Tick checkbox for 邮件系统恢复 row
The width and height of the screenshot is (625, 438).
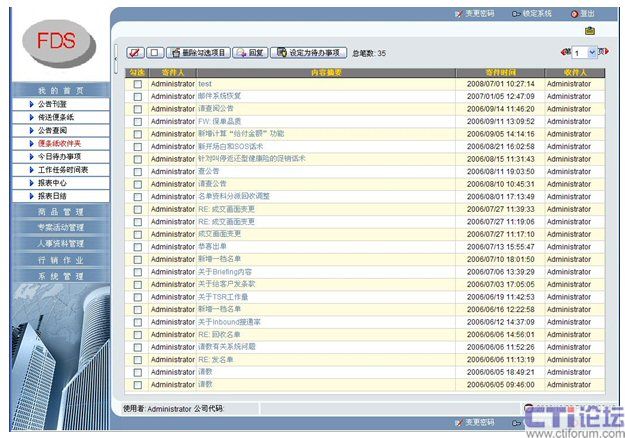[x=138, y=96]
